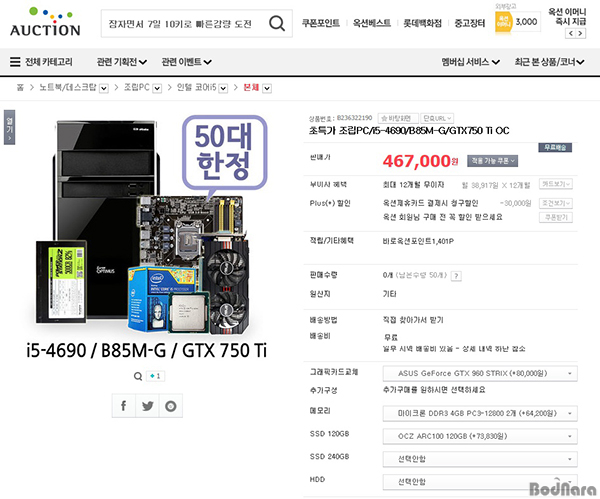Open the 관련 기획전 menu
The image size is (600, 499).
pos(122,62)
